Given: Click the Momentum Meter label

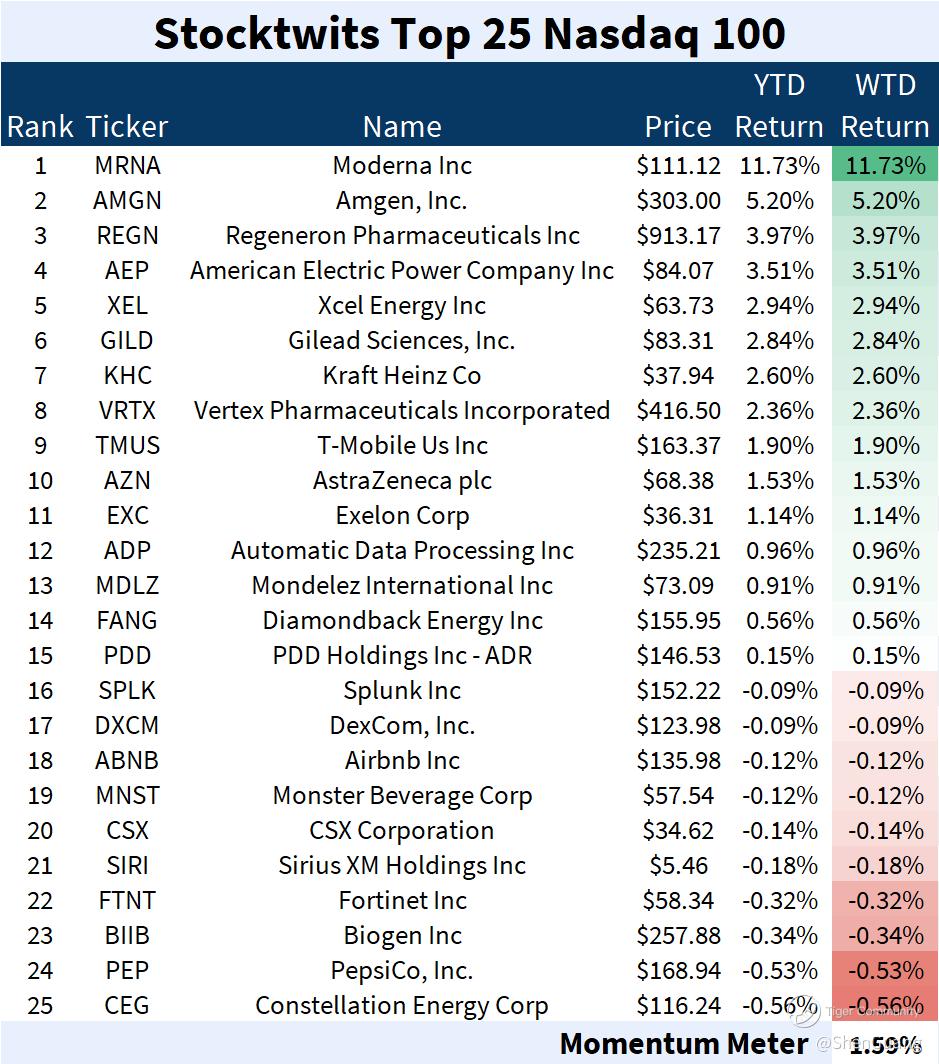Looking at the screenshot, I should [684, 1044].
